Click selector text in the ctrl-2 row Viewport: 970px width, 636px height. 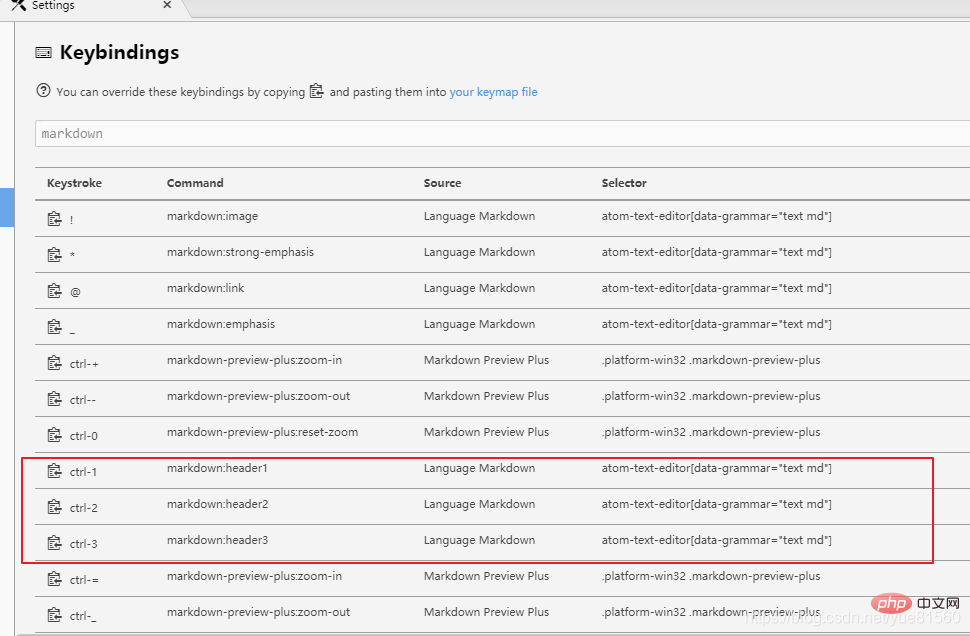pos(716,504)
